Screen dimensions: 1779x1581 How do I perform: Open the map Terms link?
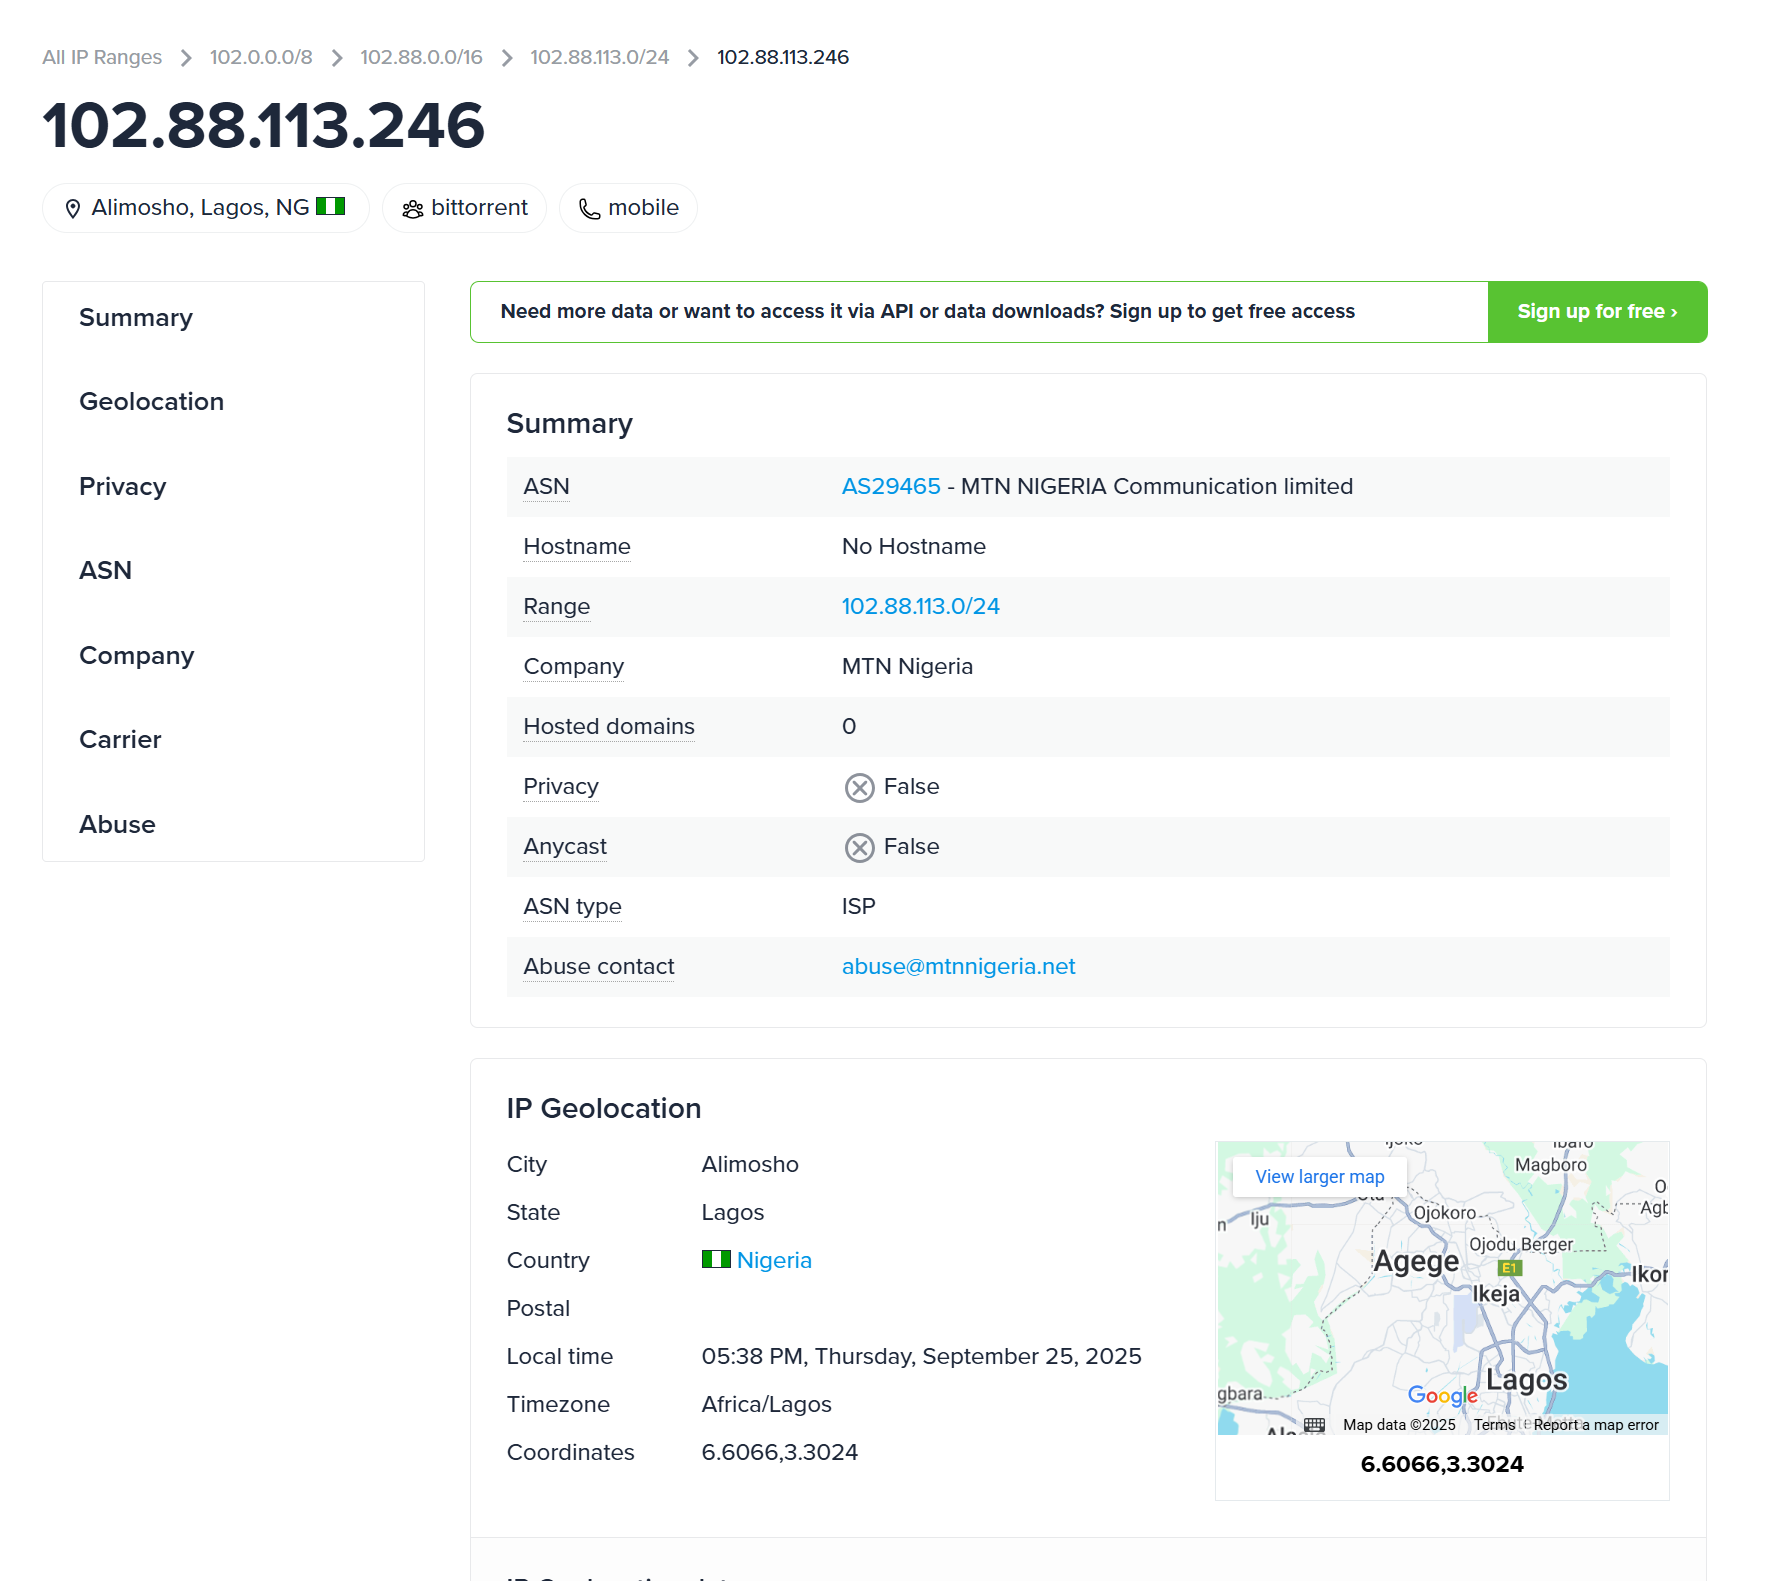pos(1494,1425)
